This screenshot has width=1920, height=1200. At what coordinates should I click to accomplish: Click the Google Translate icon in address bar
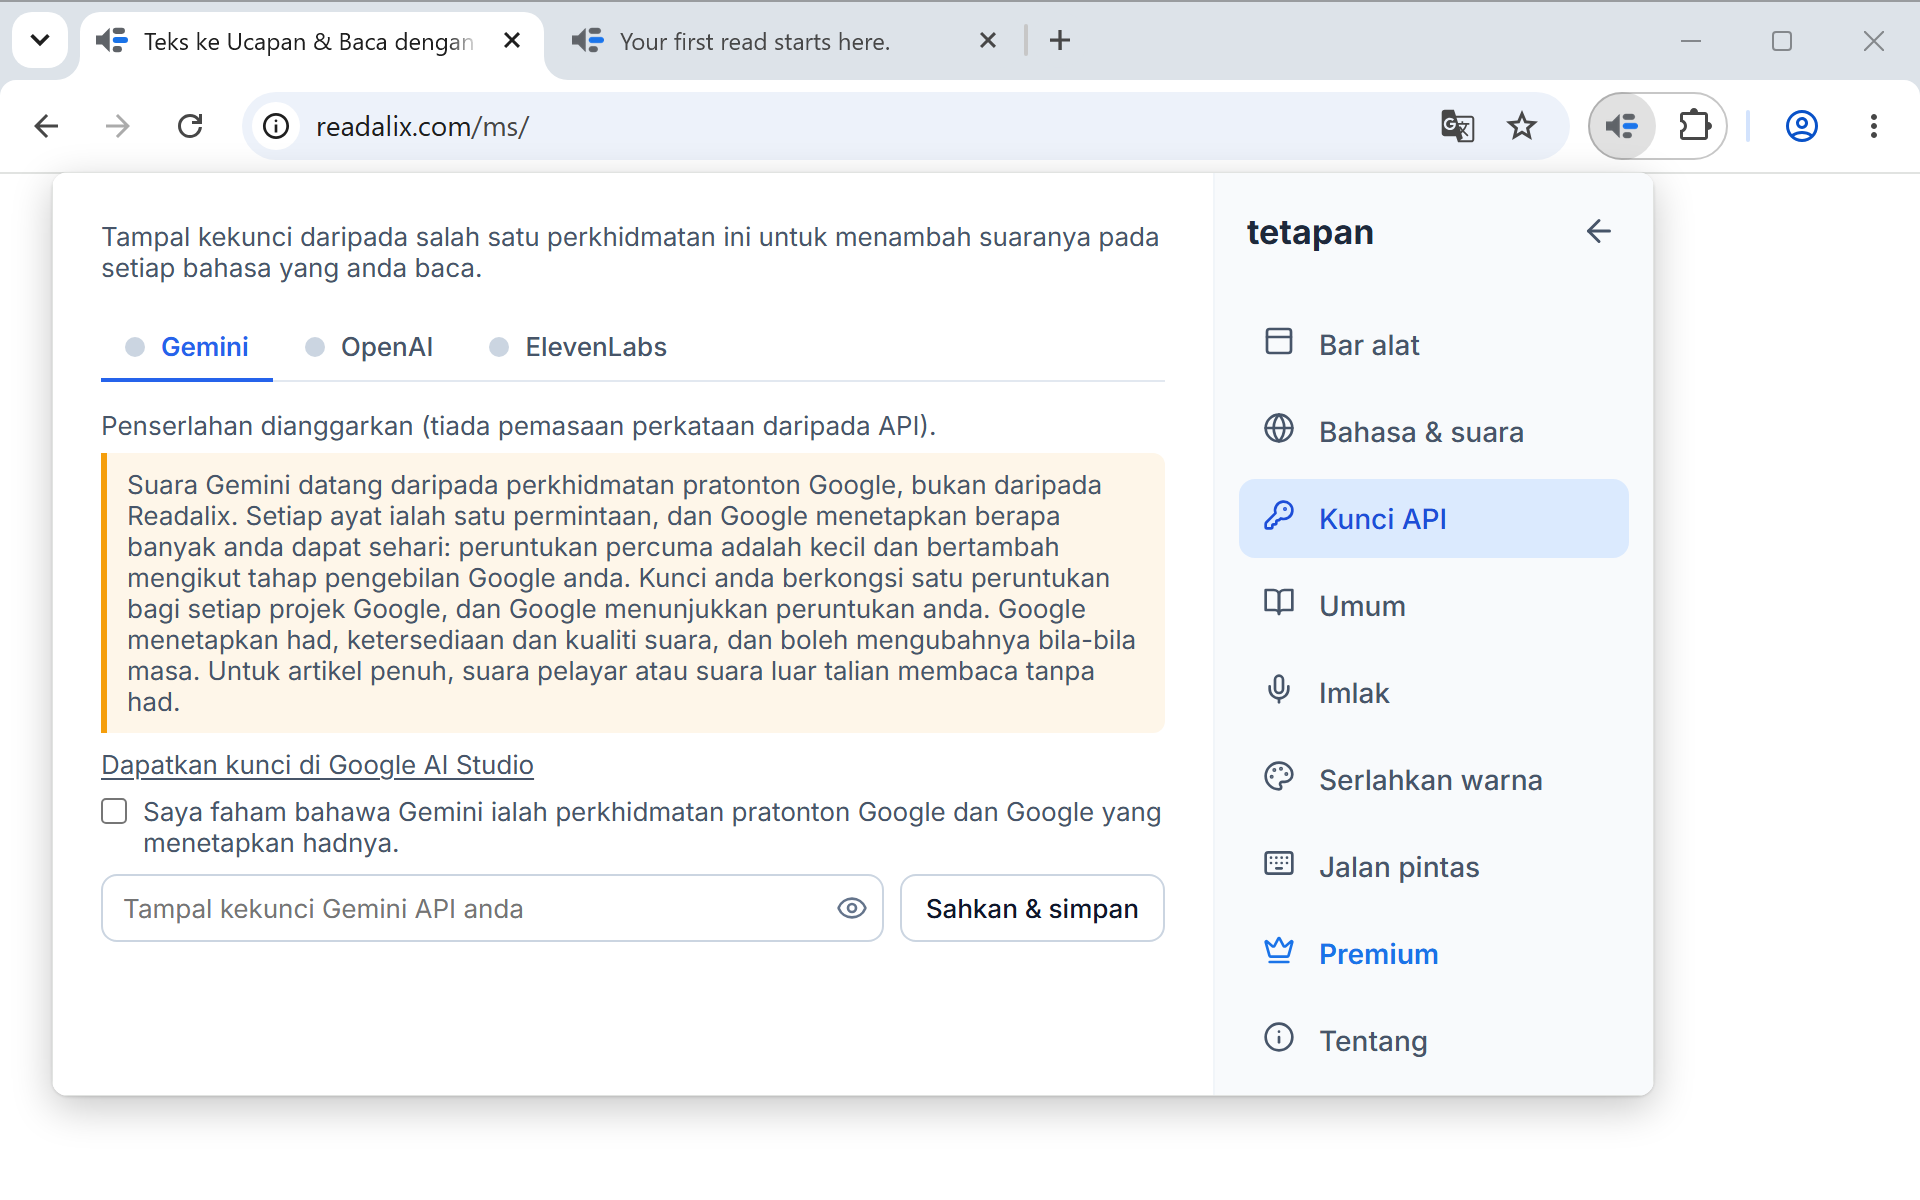pos(1457,126)
